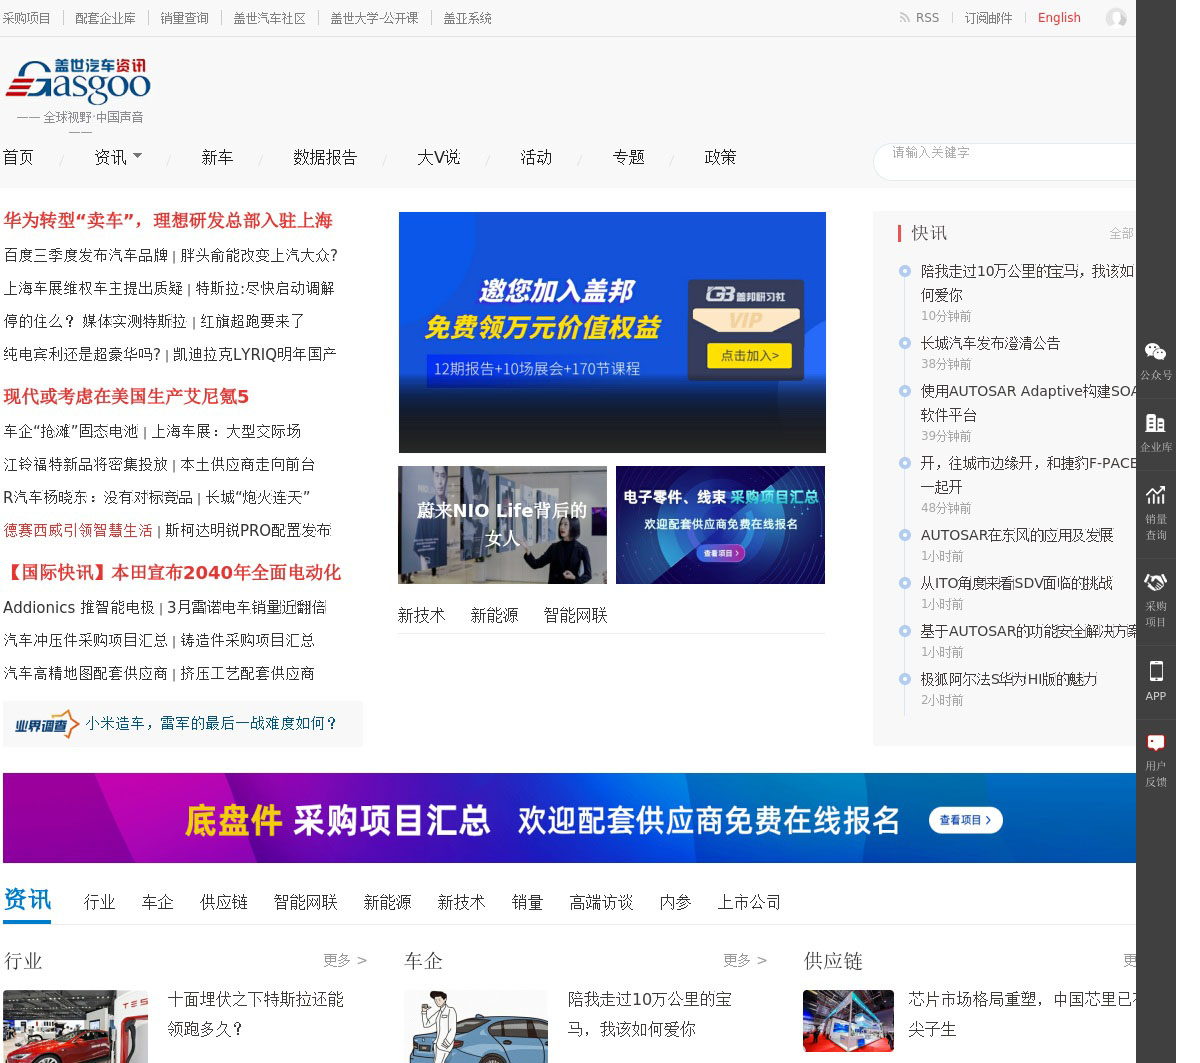Click the 订阅邮件 link
The height and width of the screenshot is (1063, 1200).
coord(988,18)
